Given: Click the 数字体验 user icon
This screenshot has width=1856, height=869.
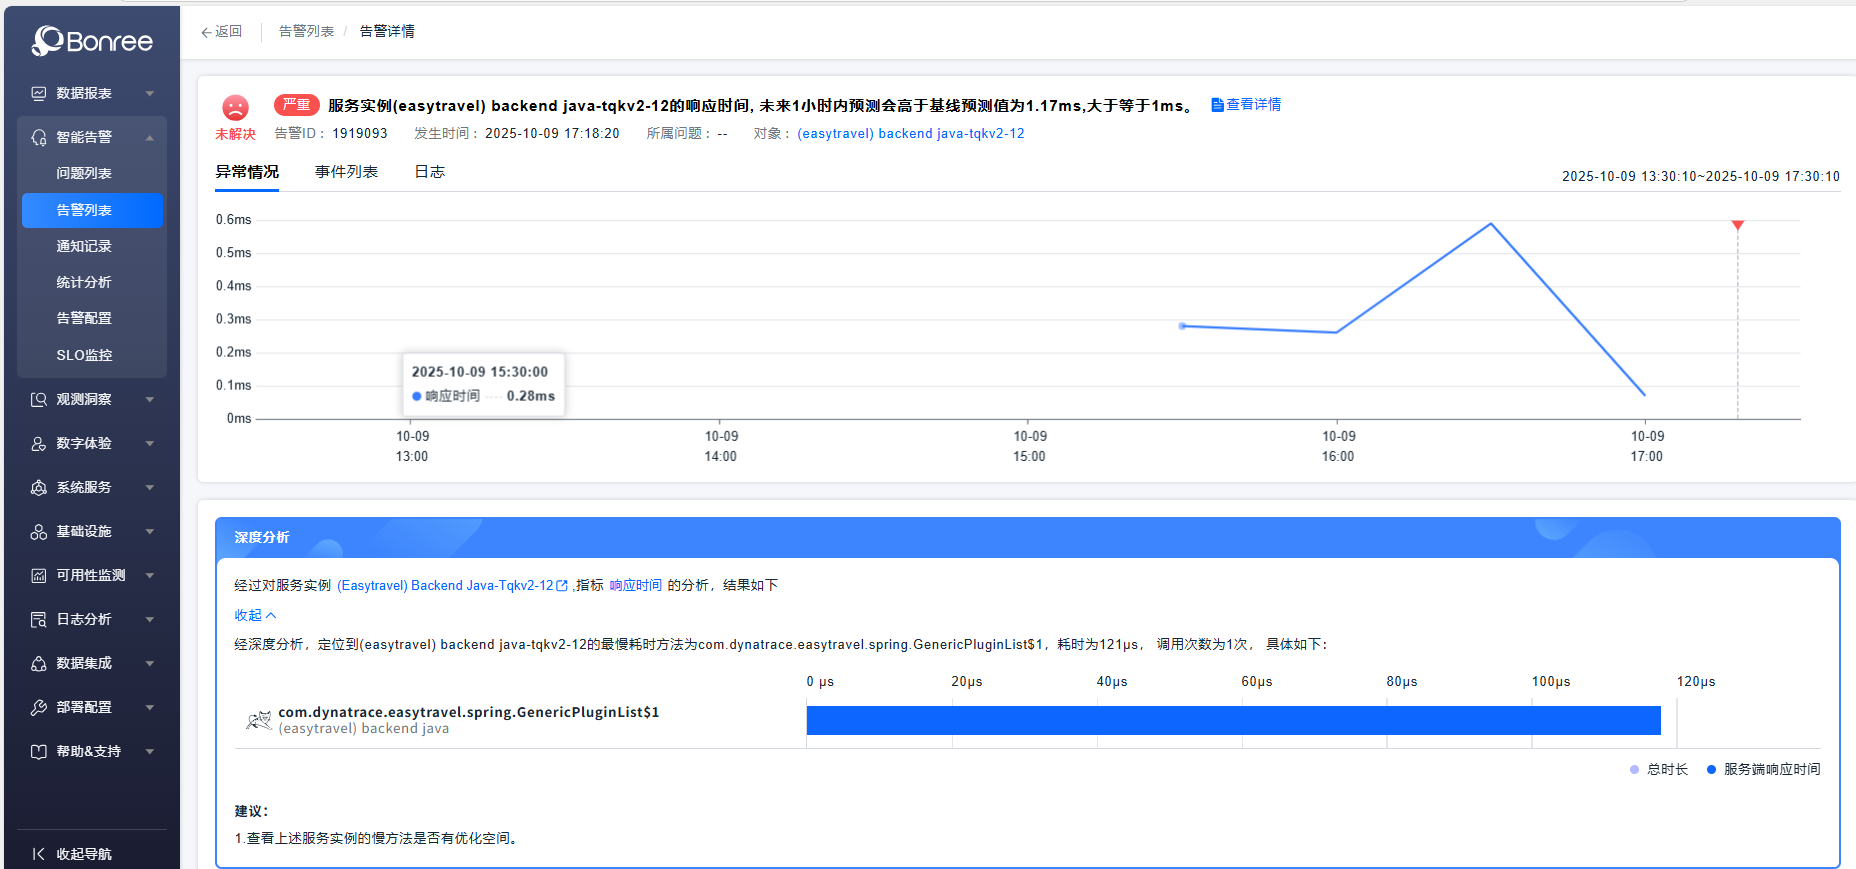Looking at the screenshot, I should (x=39, y=443).
